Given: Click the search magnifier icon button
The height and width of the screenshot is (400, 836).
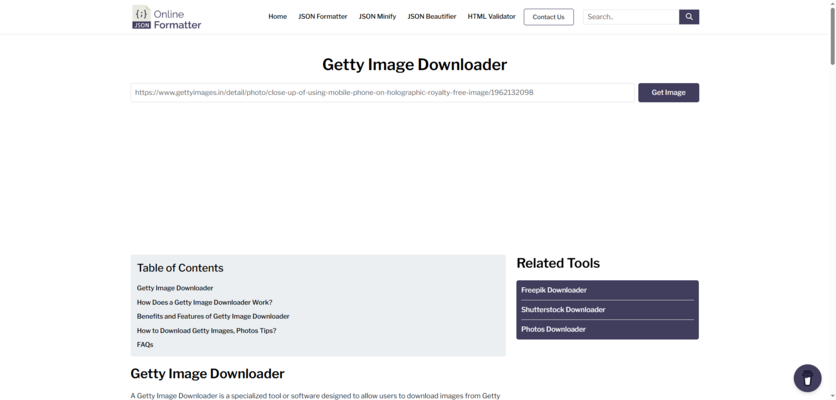Looking at the screenshot, I should [x=689, y=17].
